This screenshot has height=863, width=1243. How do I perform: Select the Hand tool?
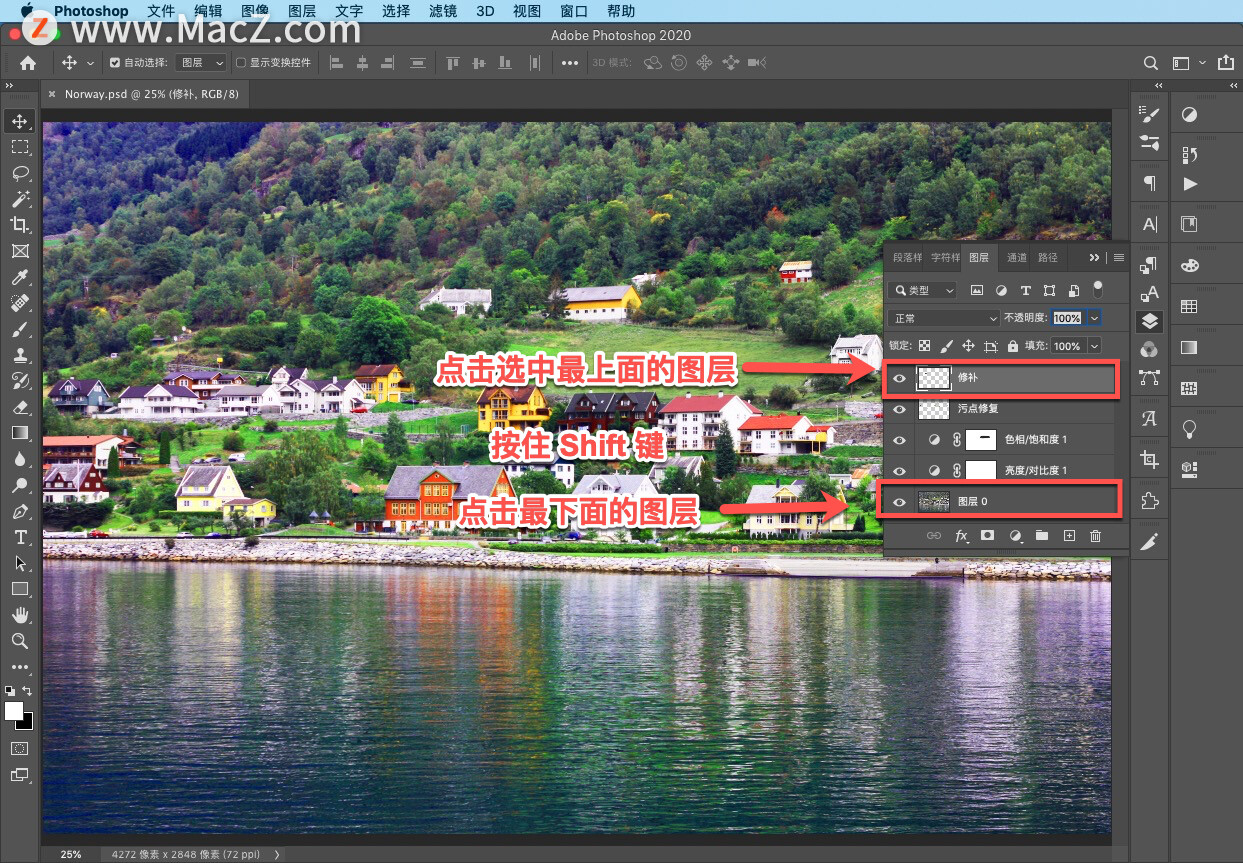pyautogui.click(x=20, y=615)
